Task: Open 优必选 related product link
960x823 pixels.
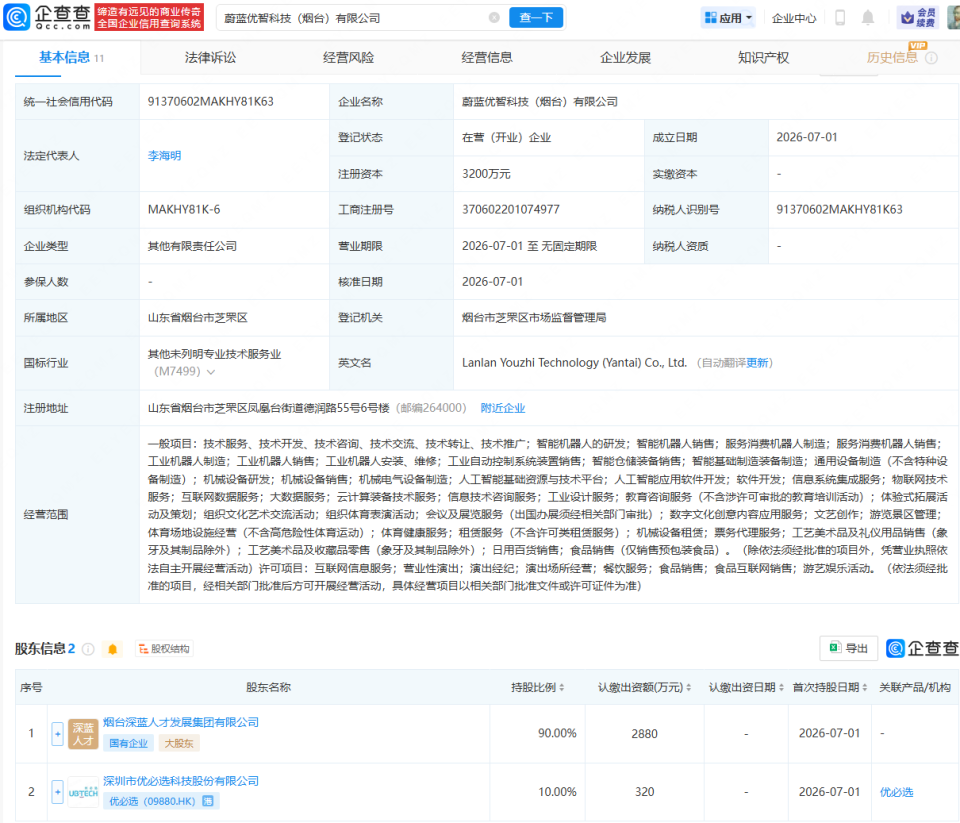Action: (x=896, y=792)
